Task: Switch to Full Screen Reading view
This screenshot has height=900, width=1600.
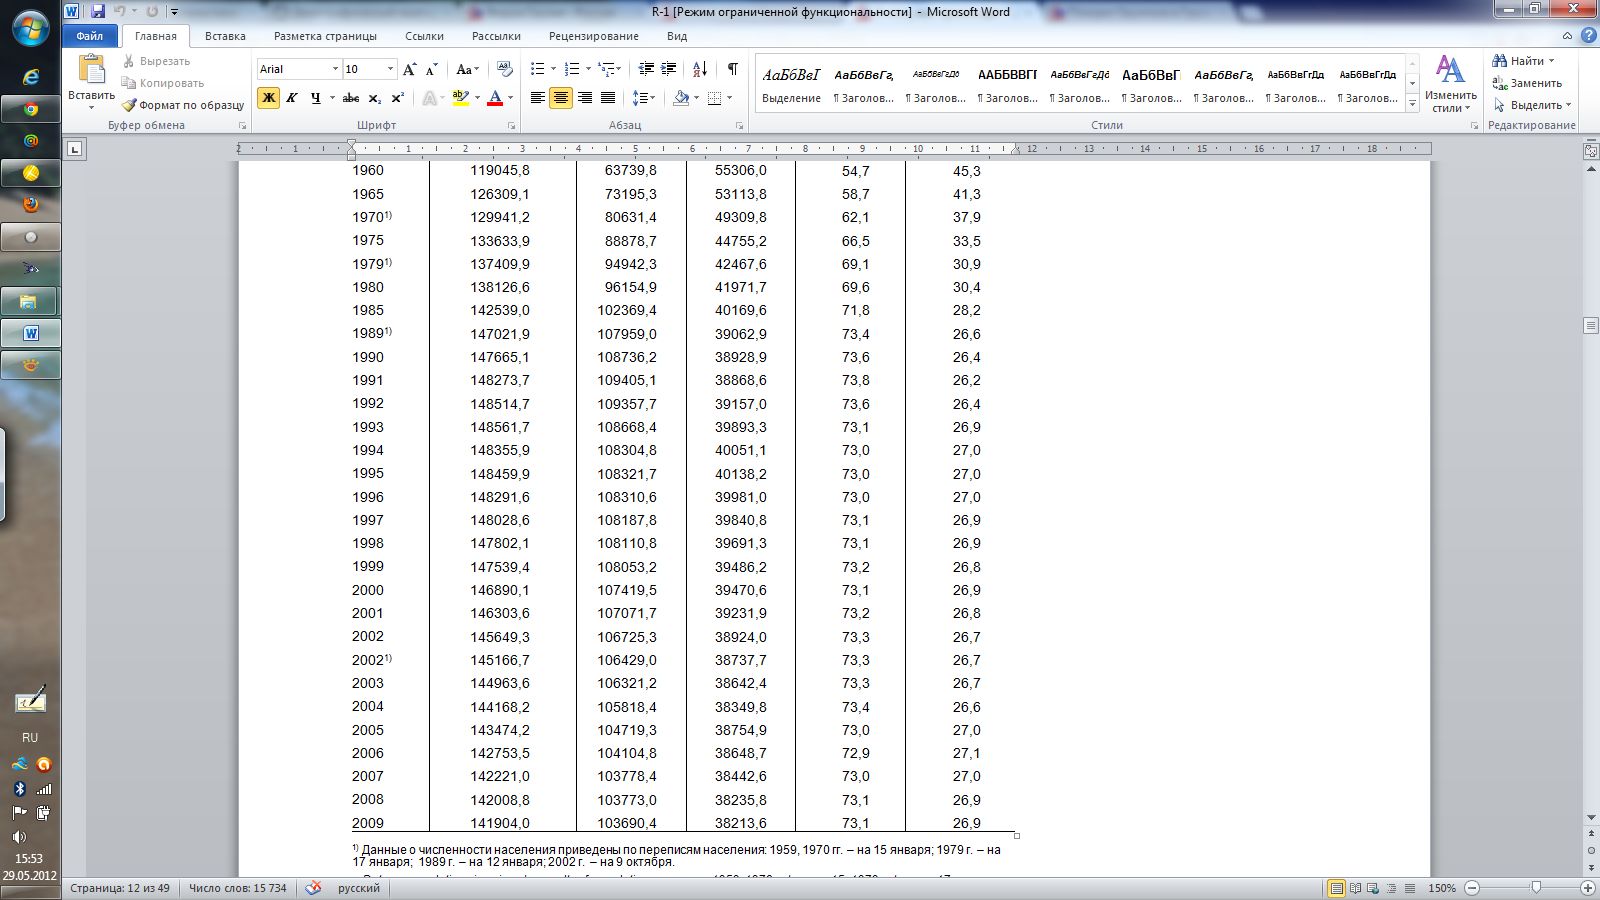Action: [1355, 888]
